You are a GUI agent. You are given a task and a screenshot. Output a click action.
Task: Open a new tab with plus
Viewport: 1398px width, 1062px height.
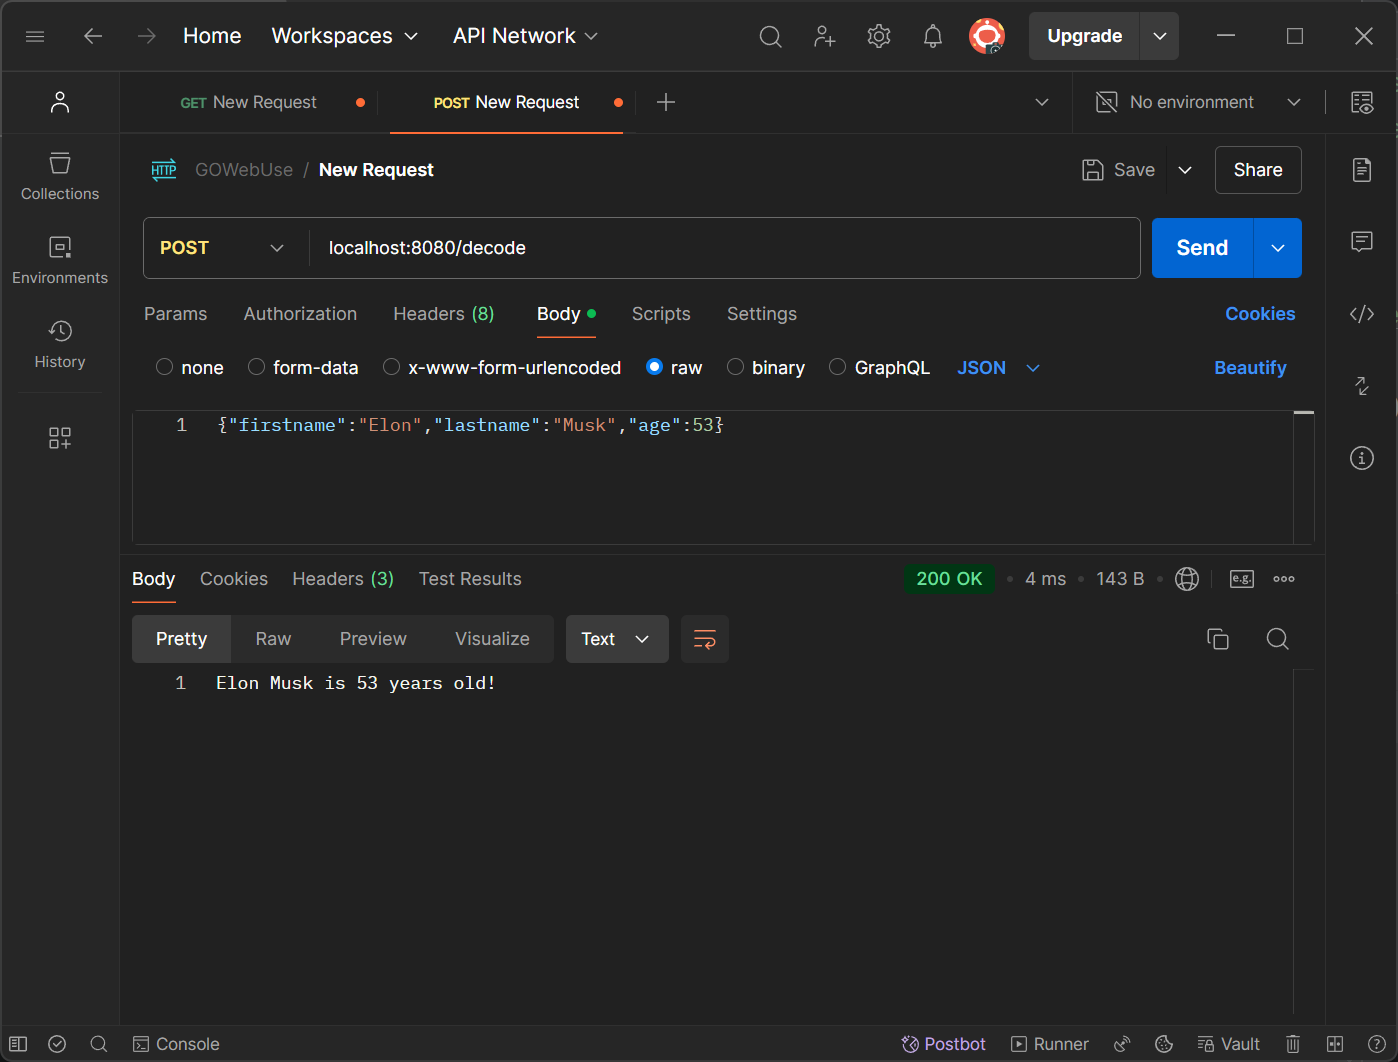(x=666, y=102)
